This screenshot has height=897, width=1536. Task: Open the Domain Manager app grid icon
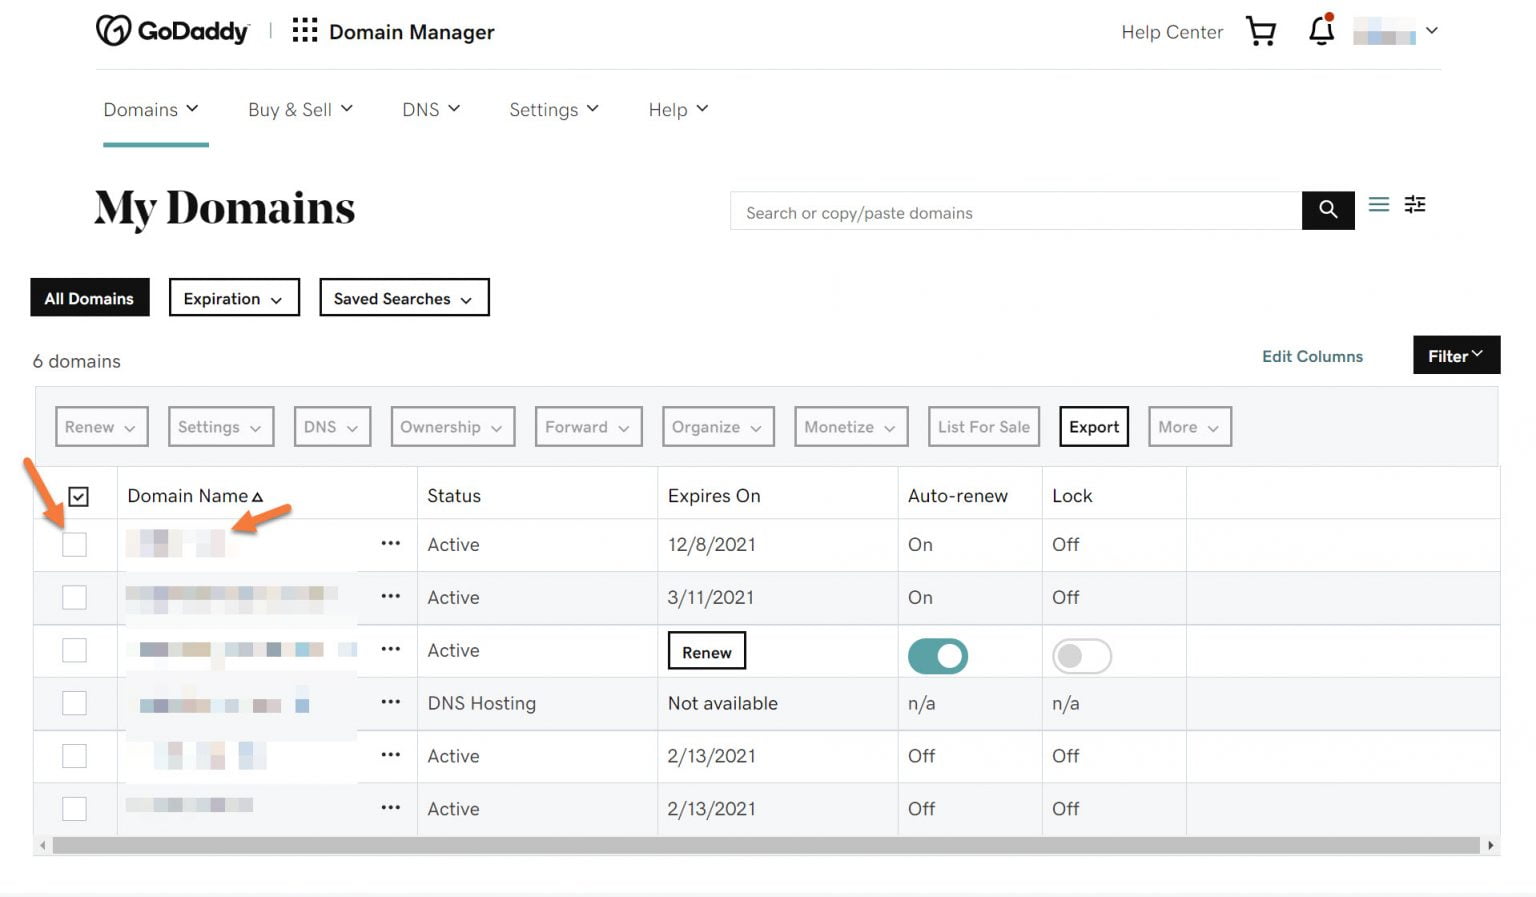pyautogui.click(x=304, y=30)
